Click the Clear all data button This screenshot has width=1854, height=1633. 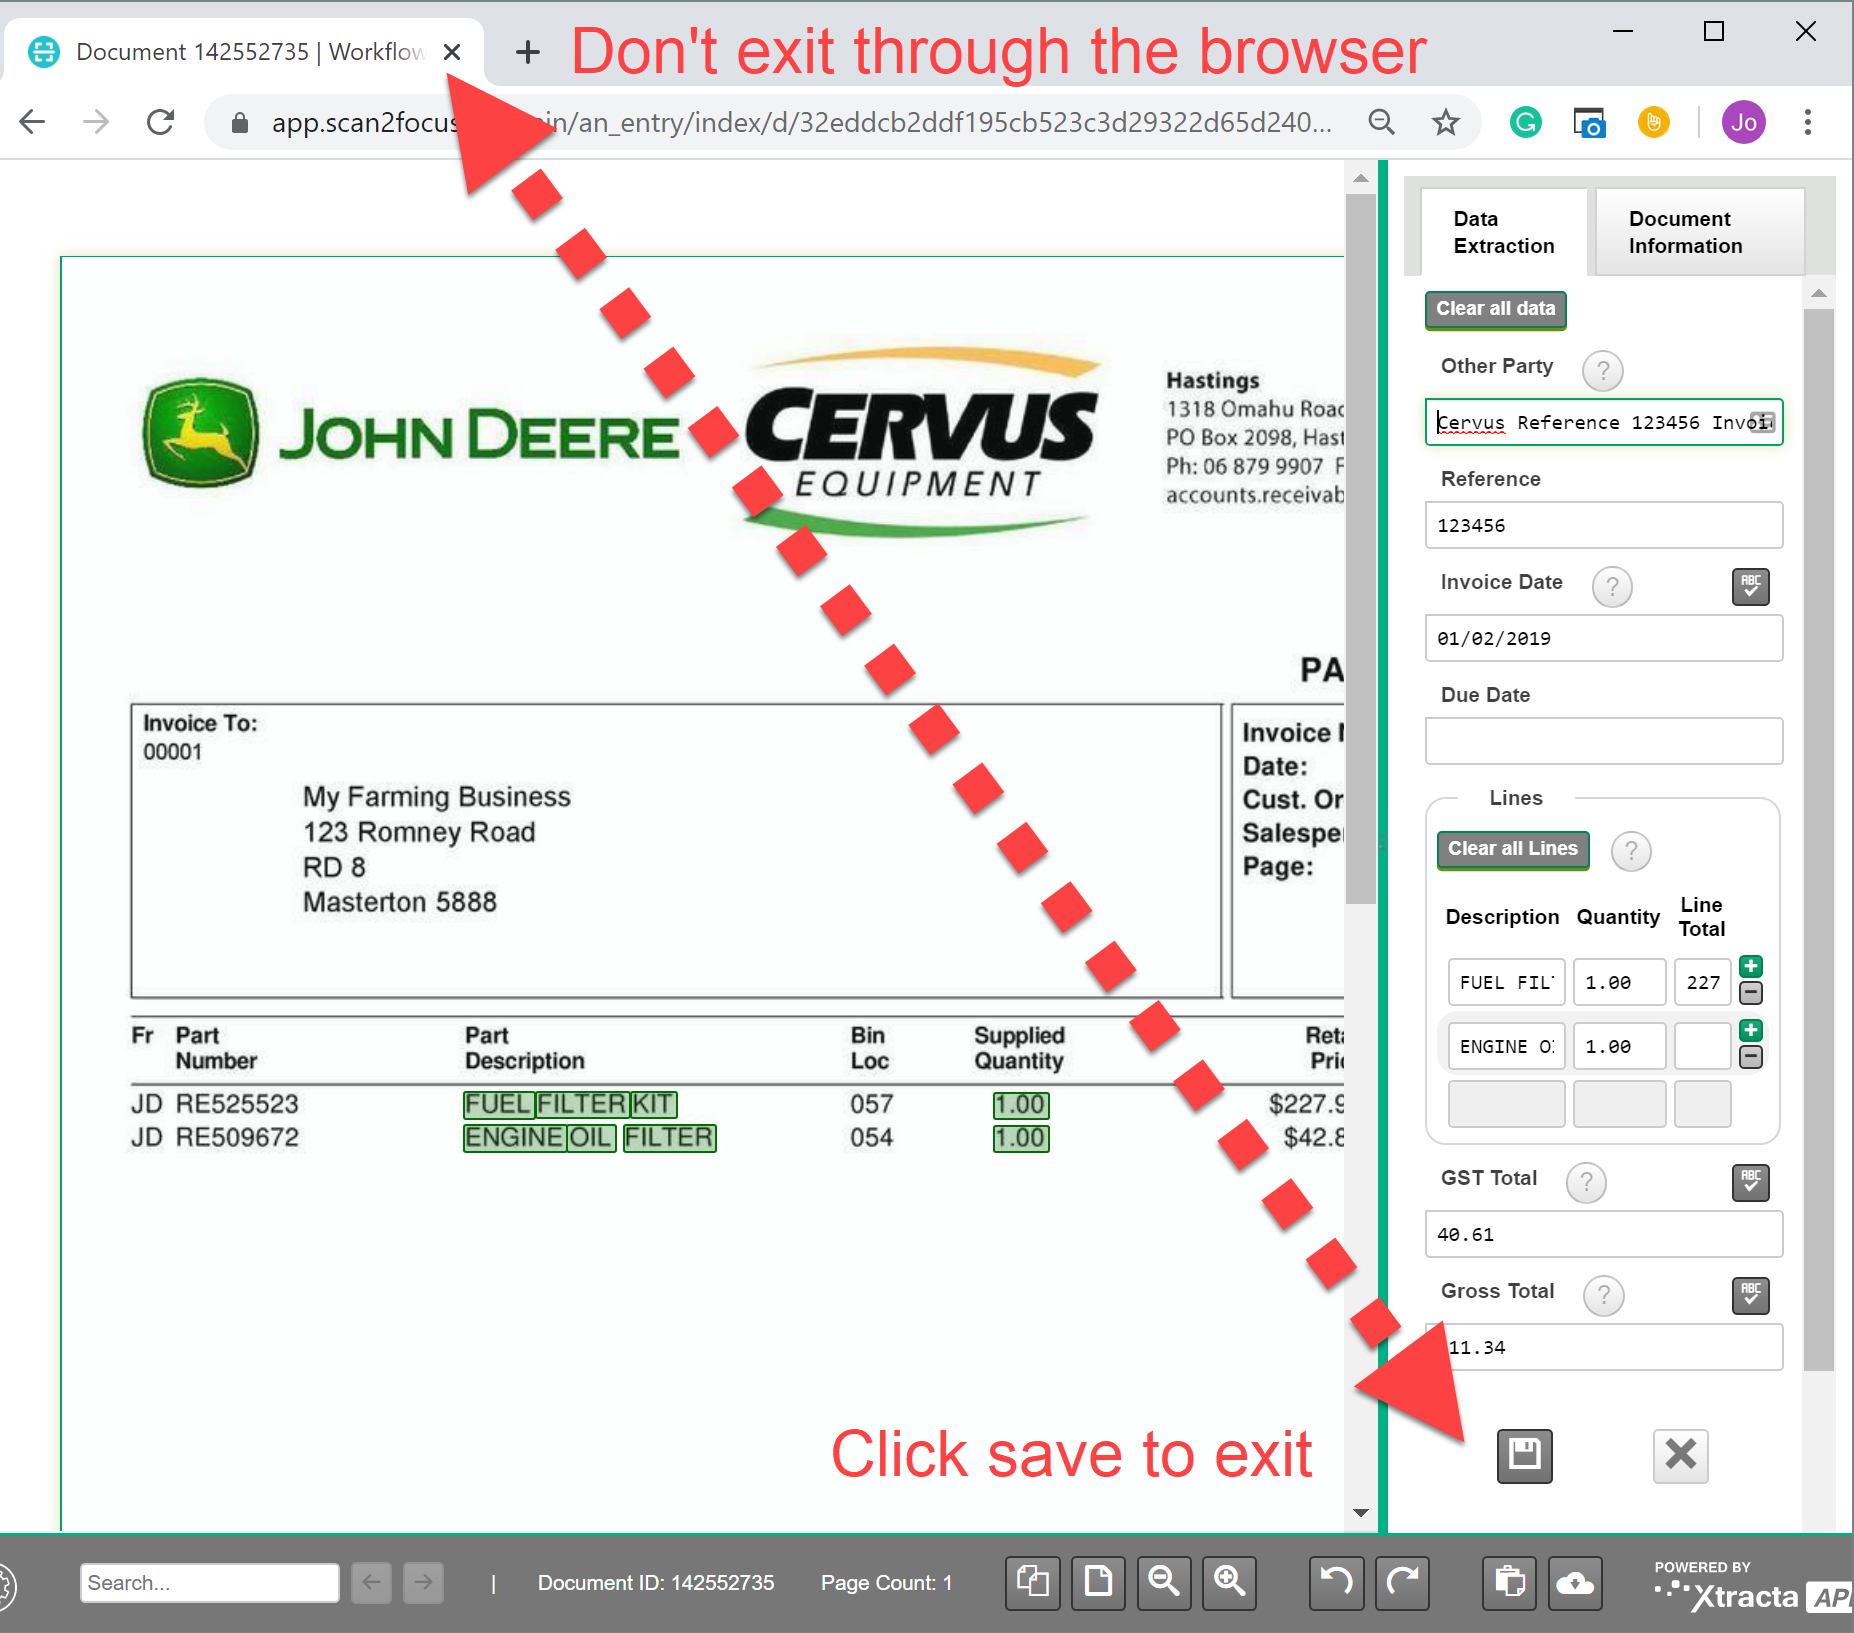coord(1495,309)
